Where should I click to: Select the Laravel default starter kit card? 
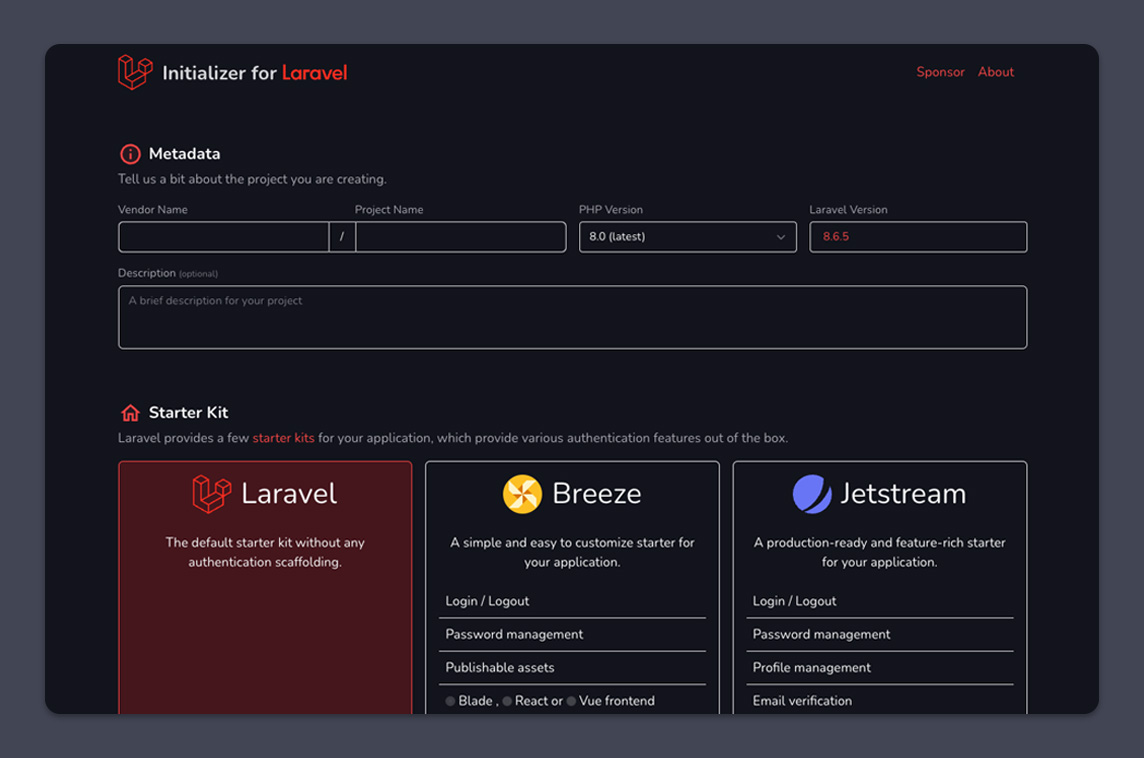pos(266,587)
